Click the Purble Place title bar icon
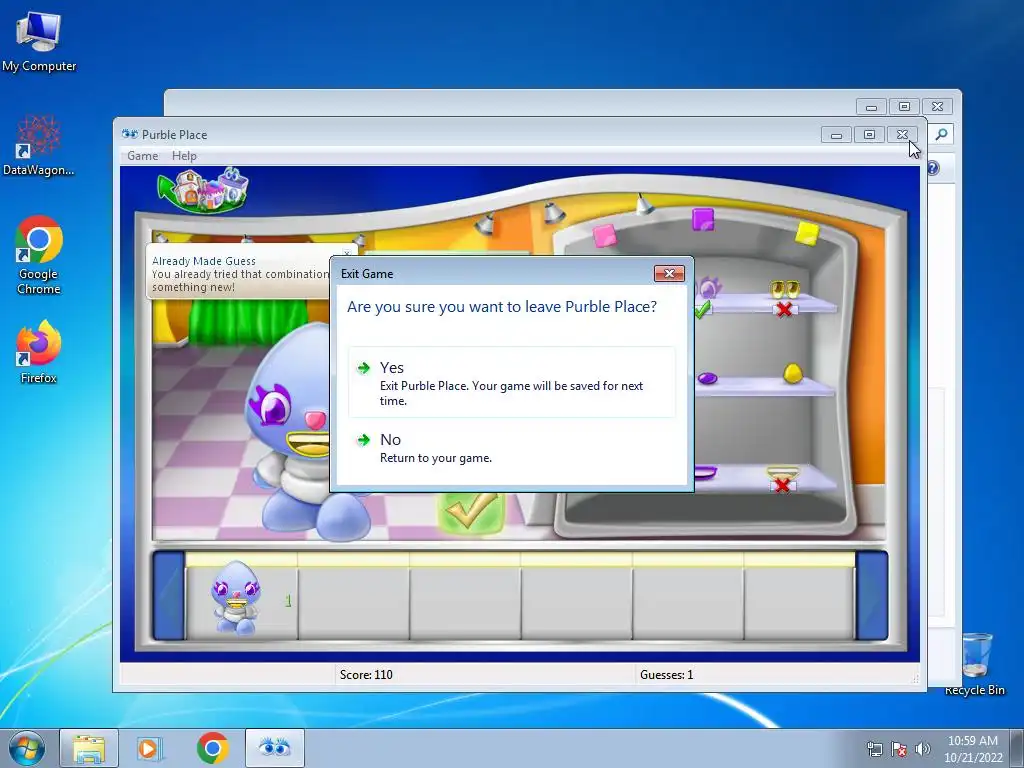1024x768 pixels. pos(129,134)
